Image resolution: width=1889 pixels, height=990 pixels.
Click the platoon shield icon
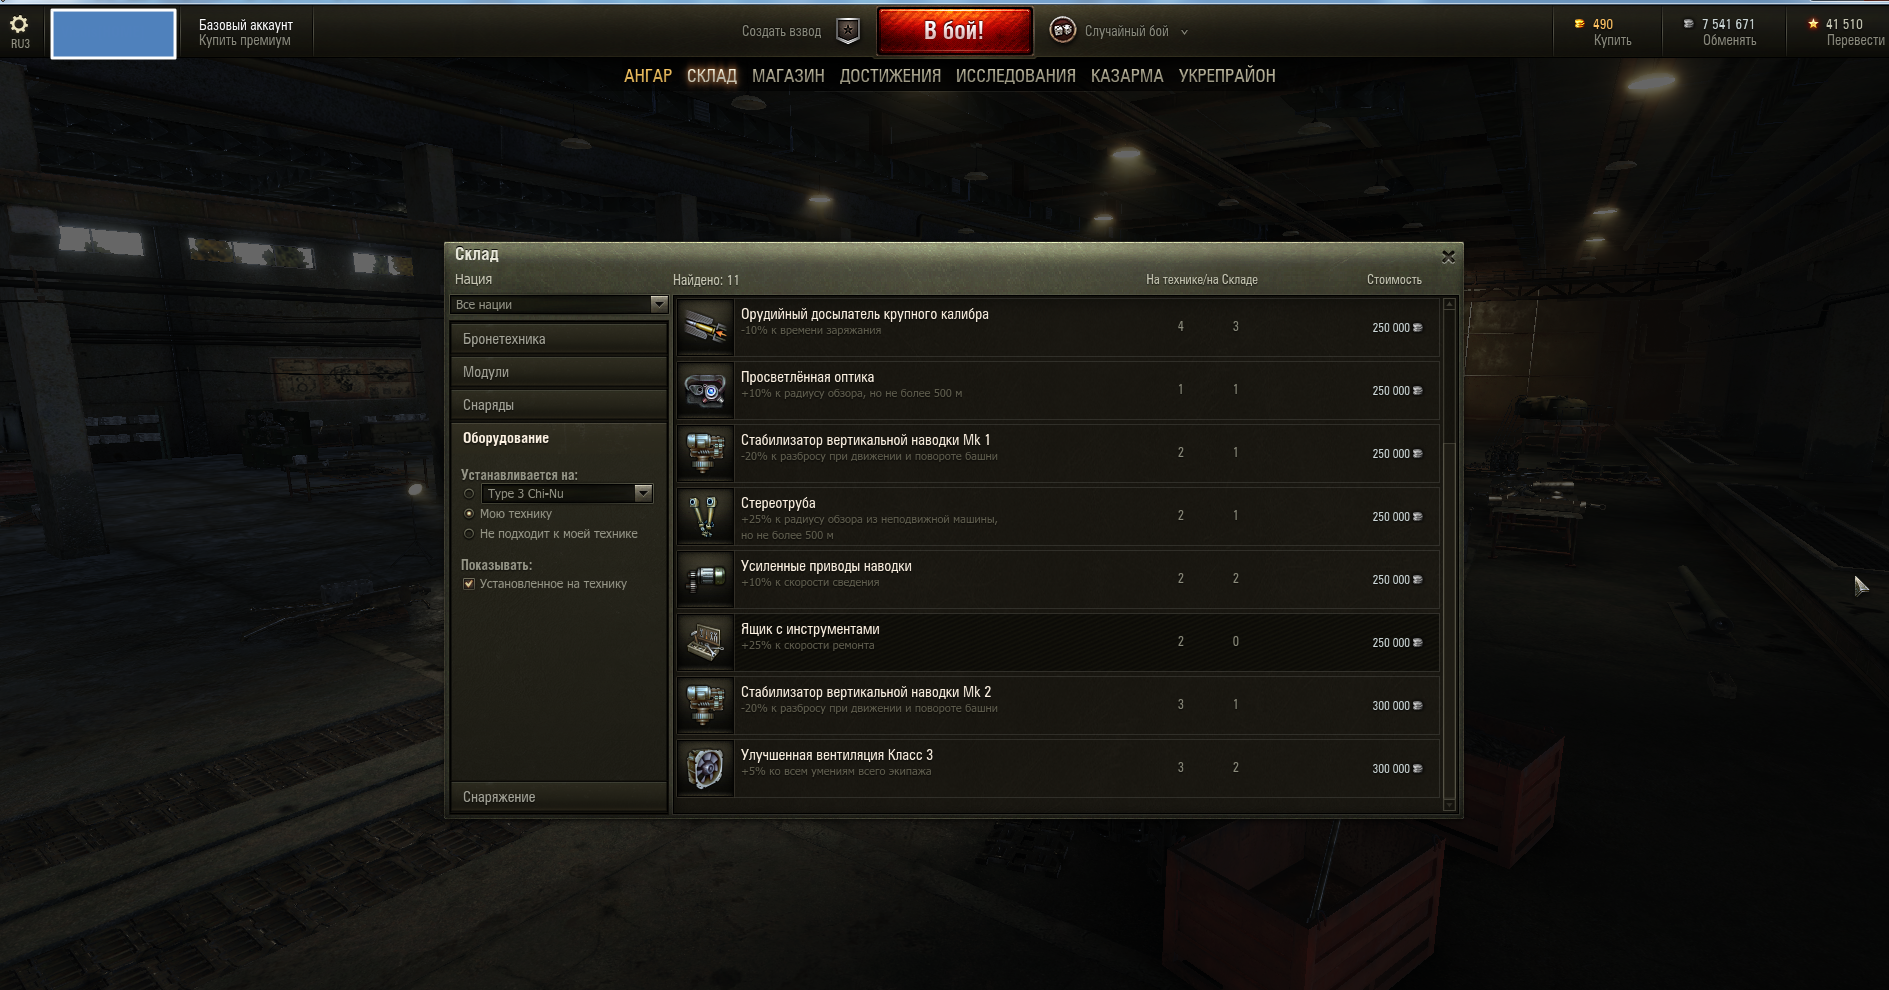pyautogui.click(x=848, y=31)
